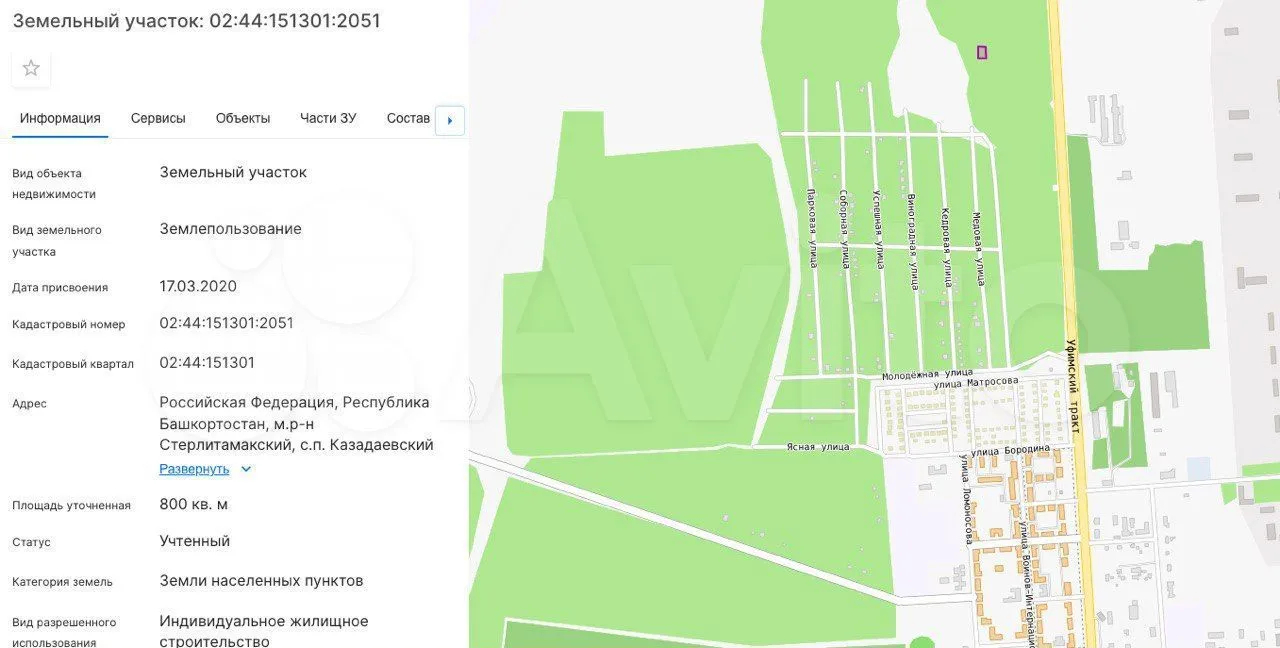1280x648 pixels.
Task: Open the Состав tab
Action: [x=408, y=118]
